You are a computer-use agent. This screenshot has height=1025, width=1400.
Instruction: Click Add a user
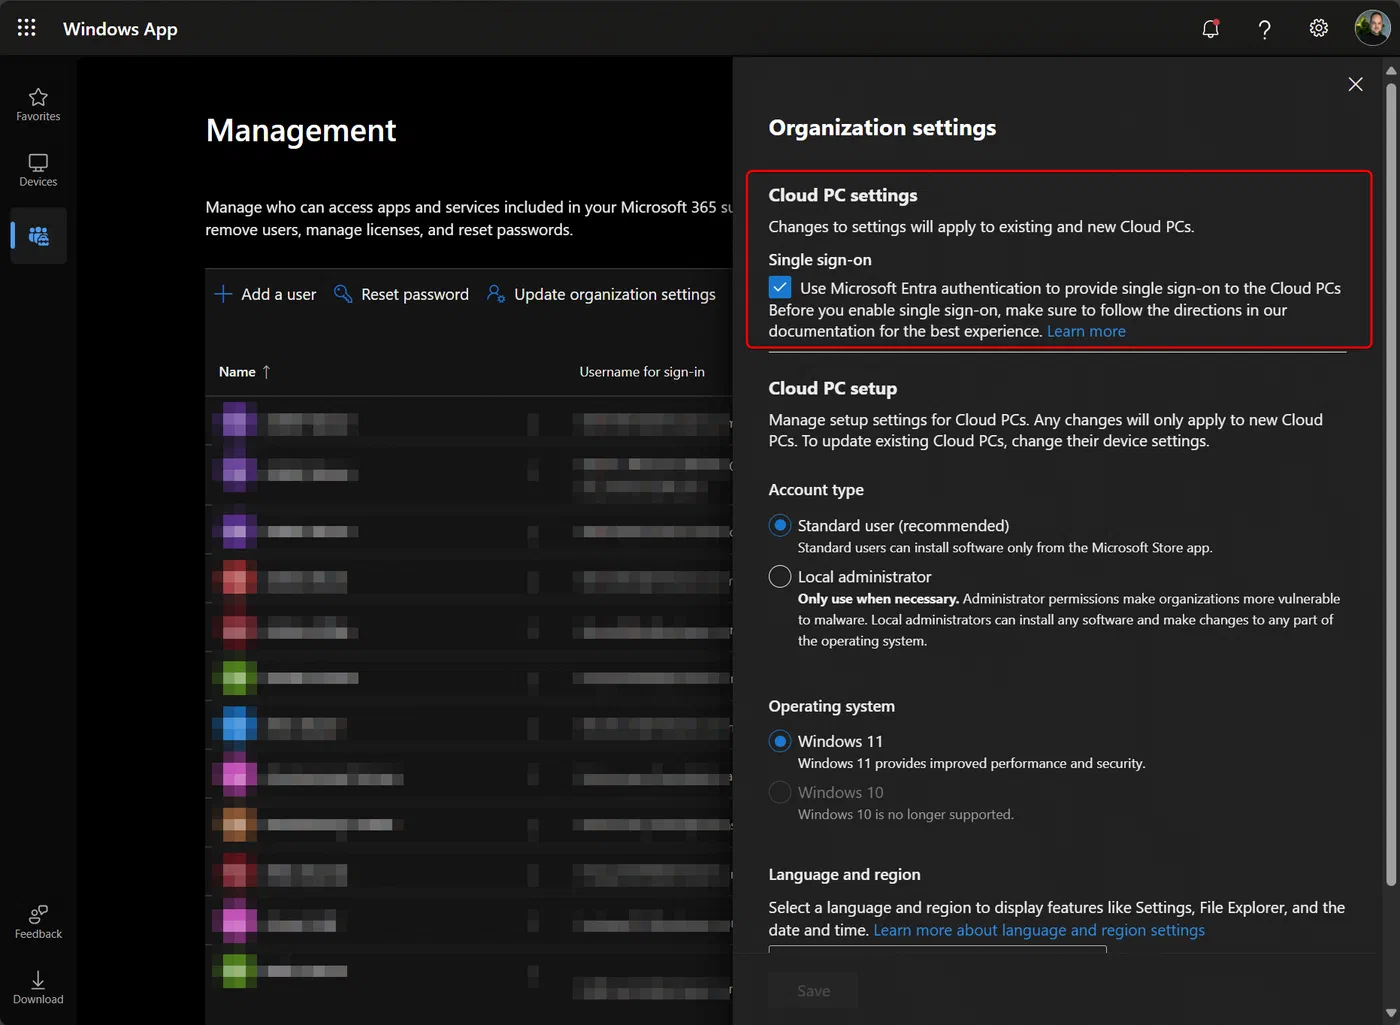(x=266, y=294)
